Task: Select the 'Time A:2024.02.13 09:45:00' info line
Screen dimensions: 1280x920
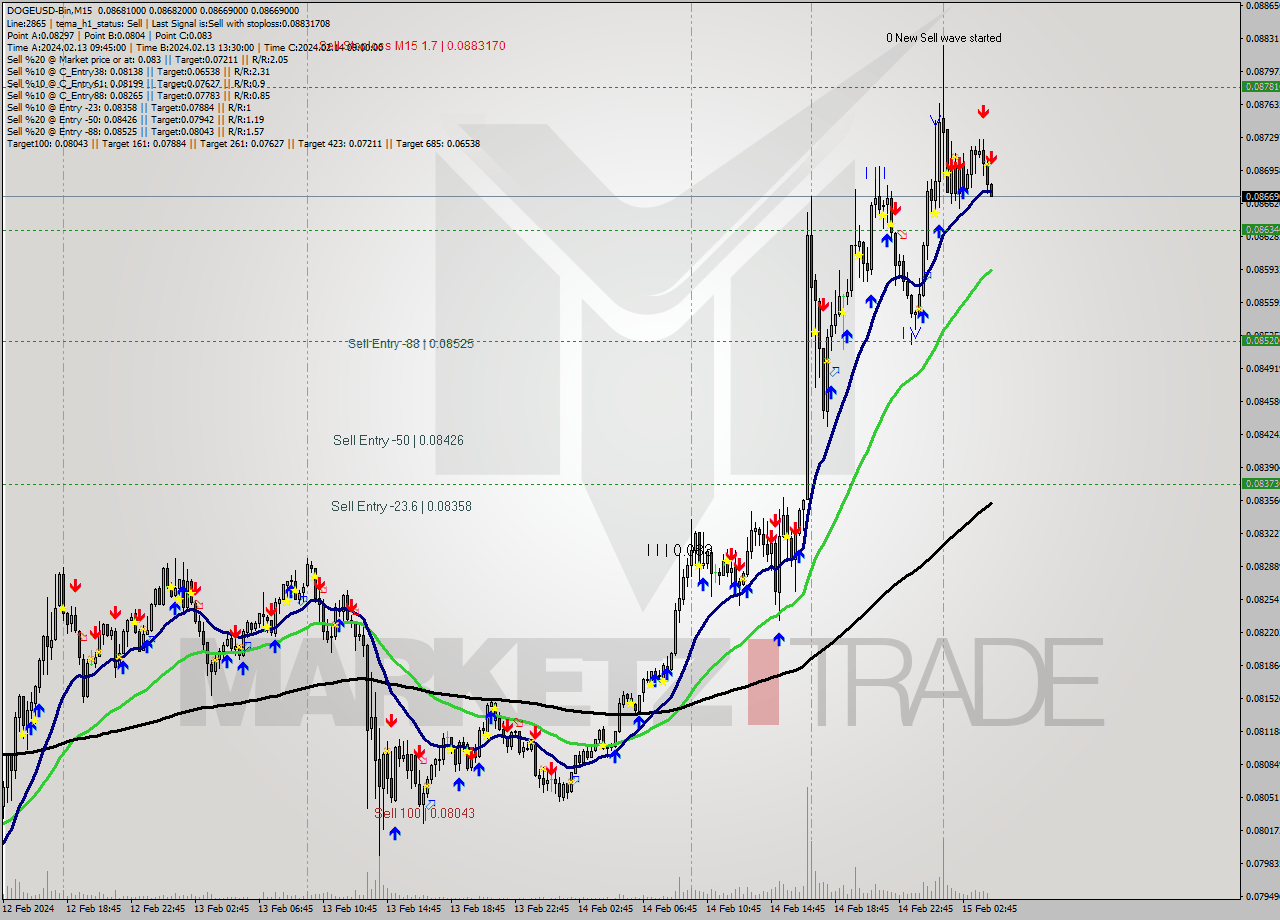Action: point(195,47)
